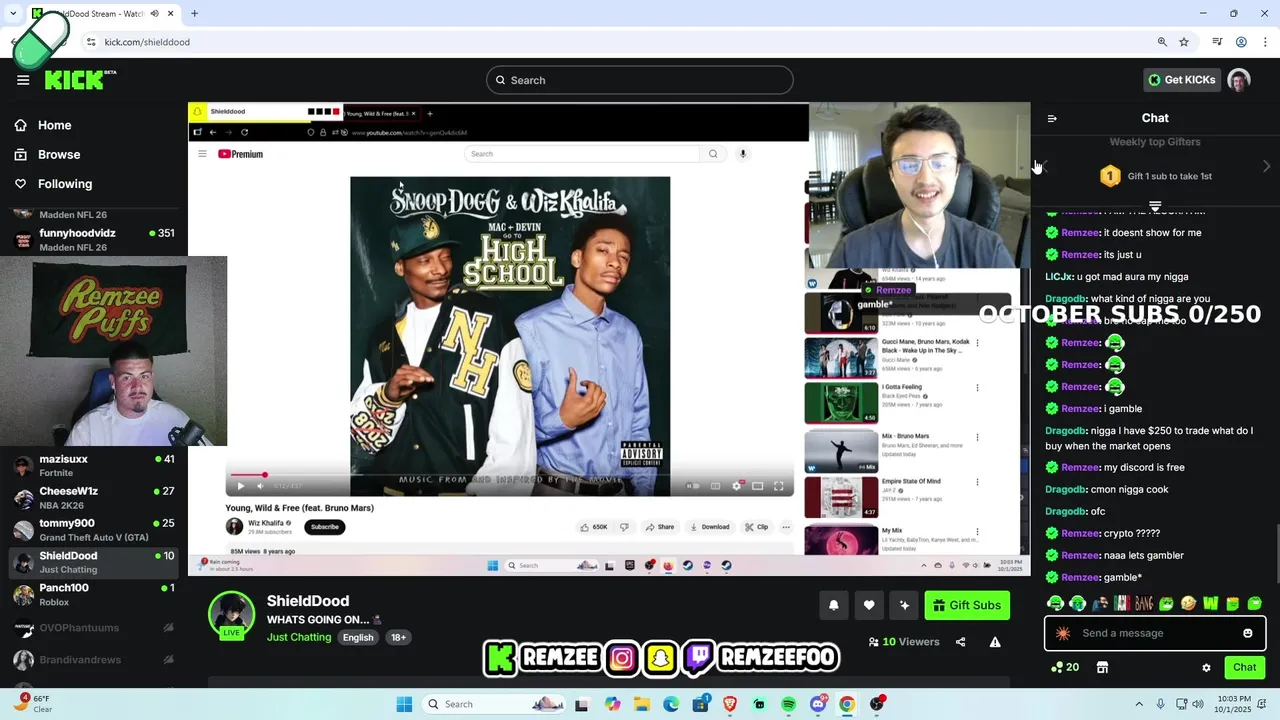Insert the green W emote

click(1210, 603)
